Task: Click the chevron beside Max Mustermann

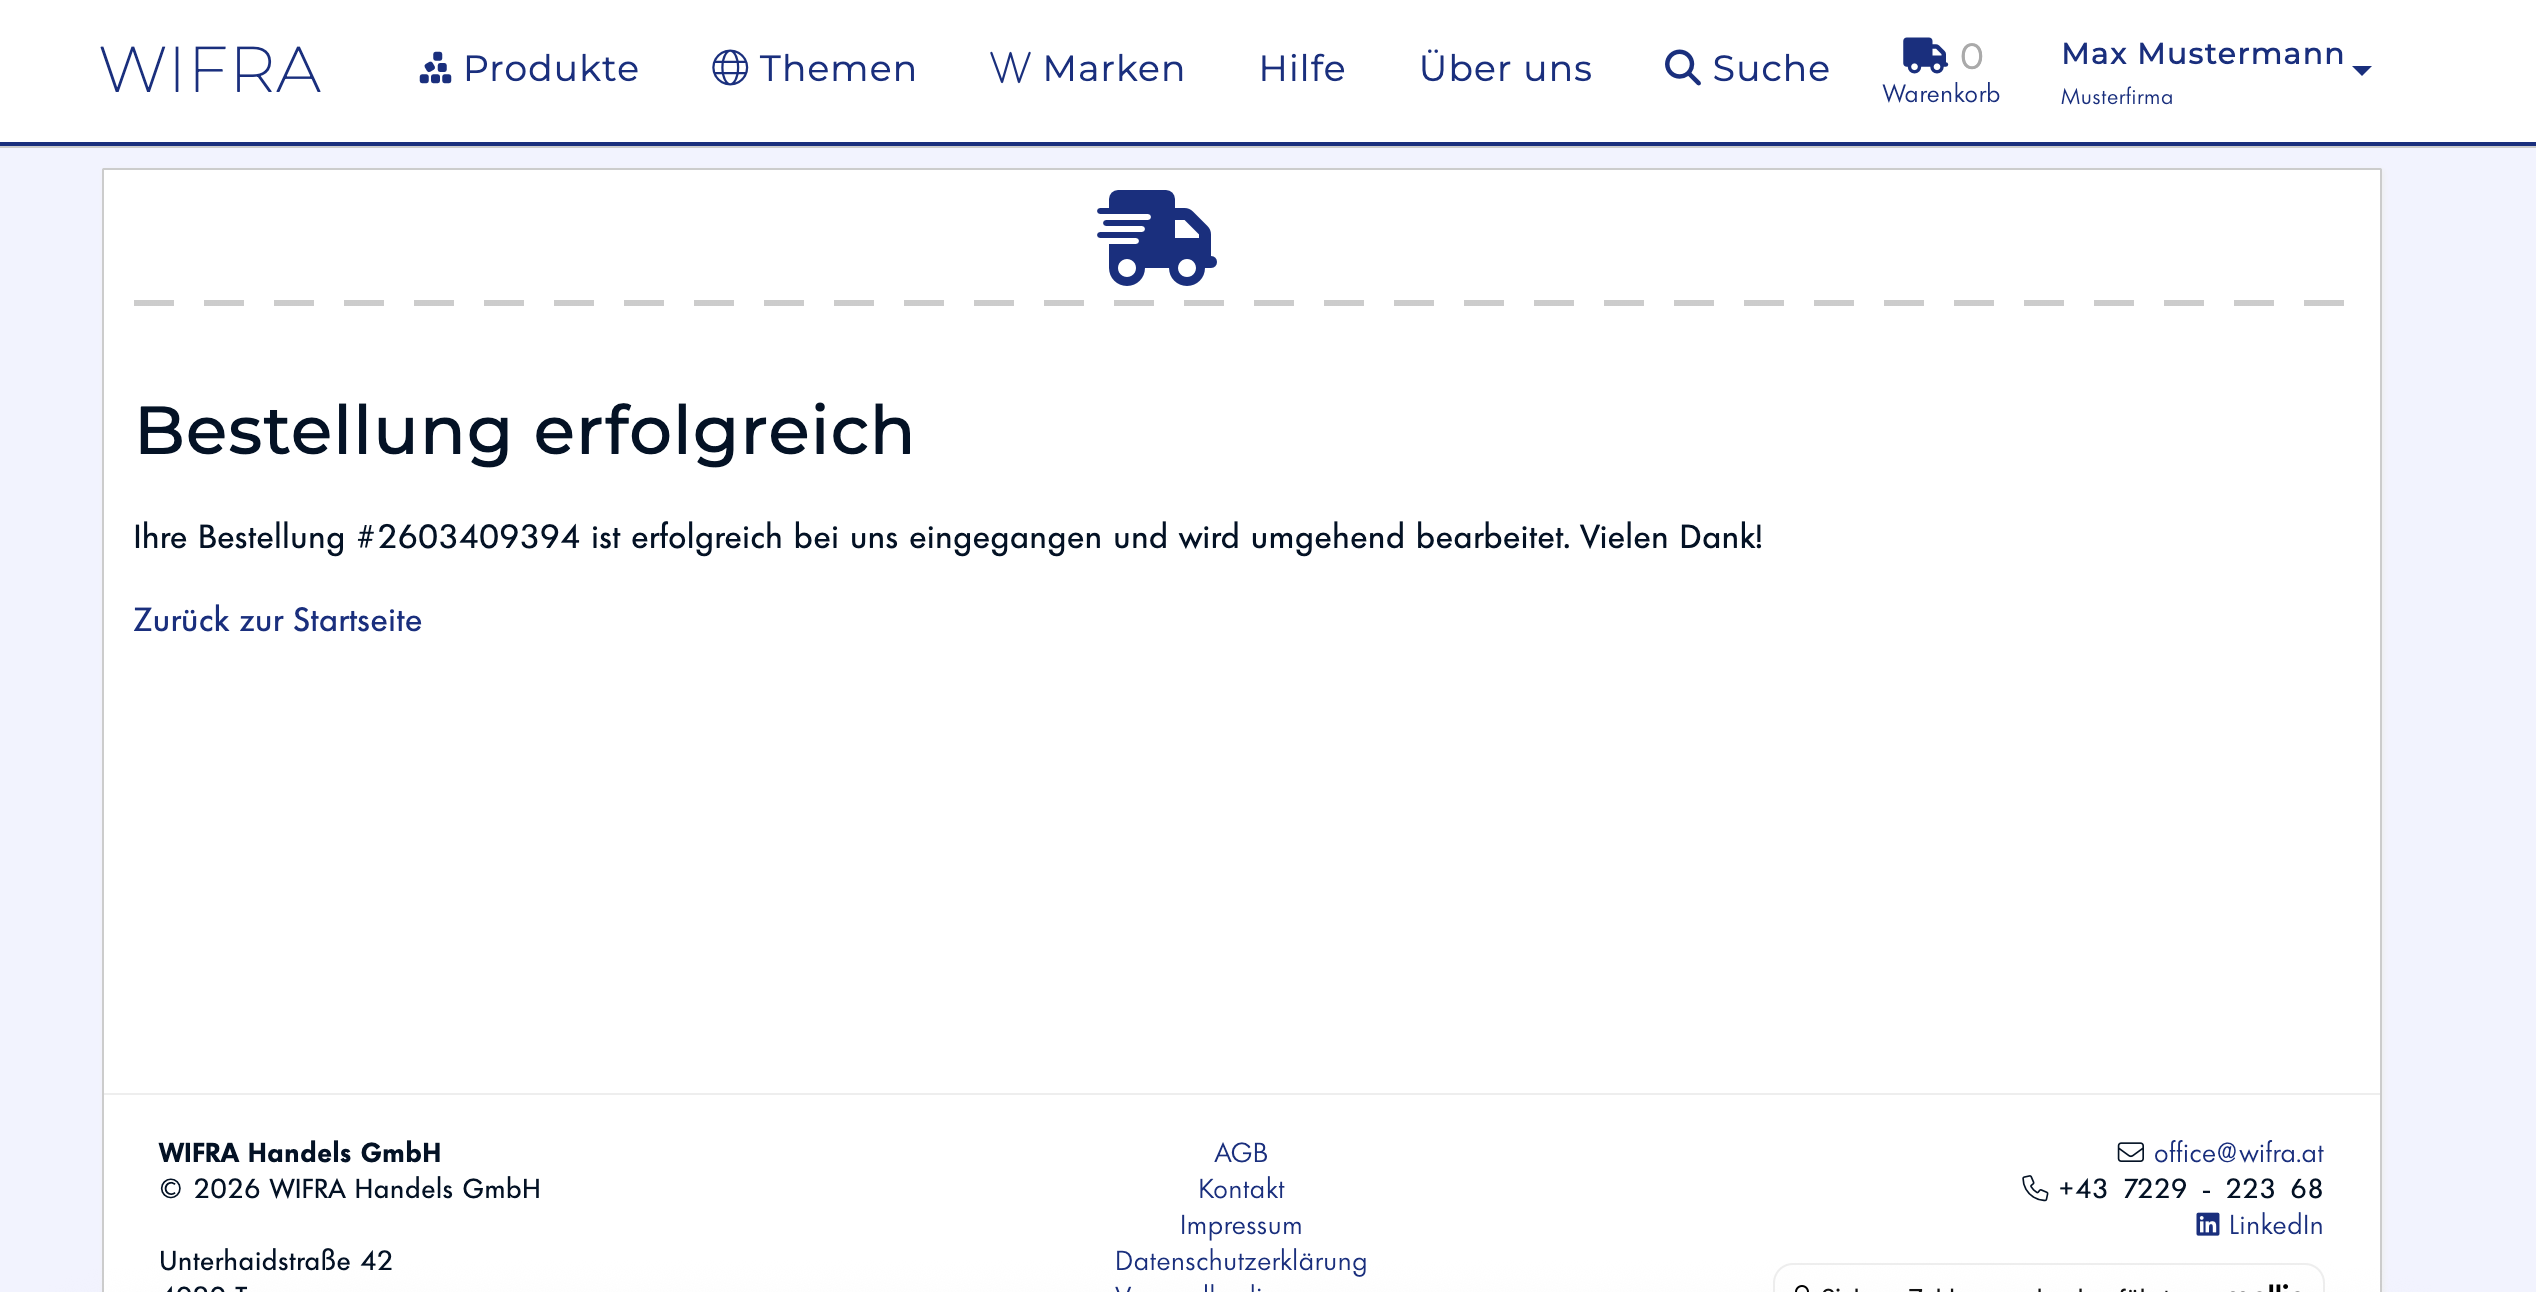Action: (2362, 70)
